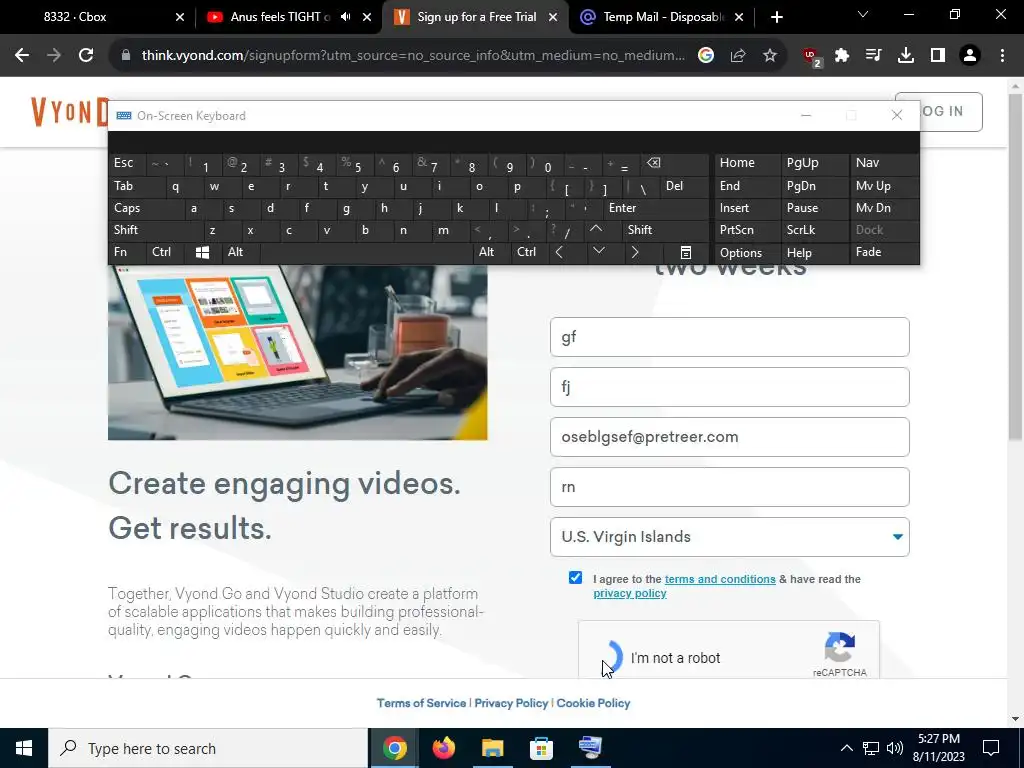
Task: Reload the Vyond signup page
Action: pyautogui.click(x=86, y=56)
